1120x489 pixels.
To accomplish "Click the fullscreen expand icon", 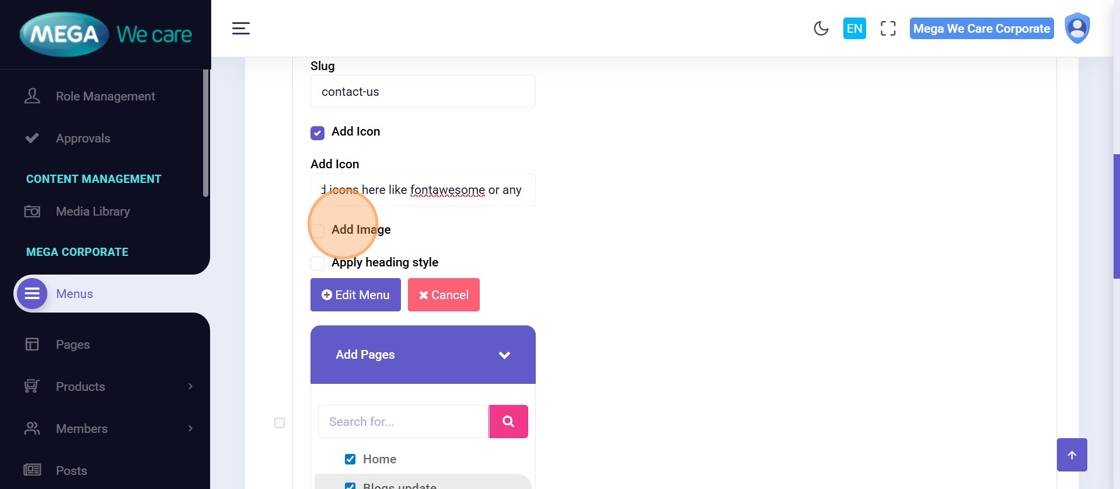I will coord(888,29).
